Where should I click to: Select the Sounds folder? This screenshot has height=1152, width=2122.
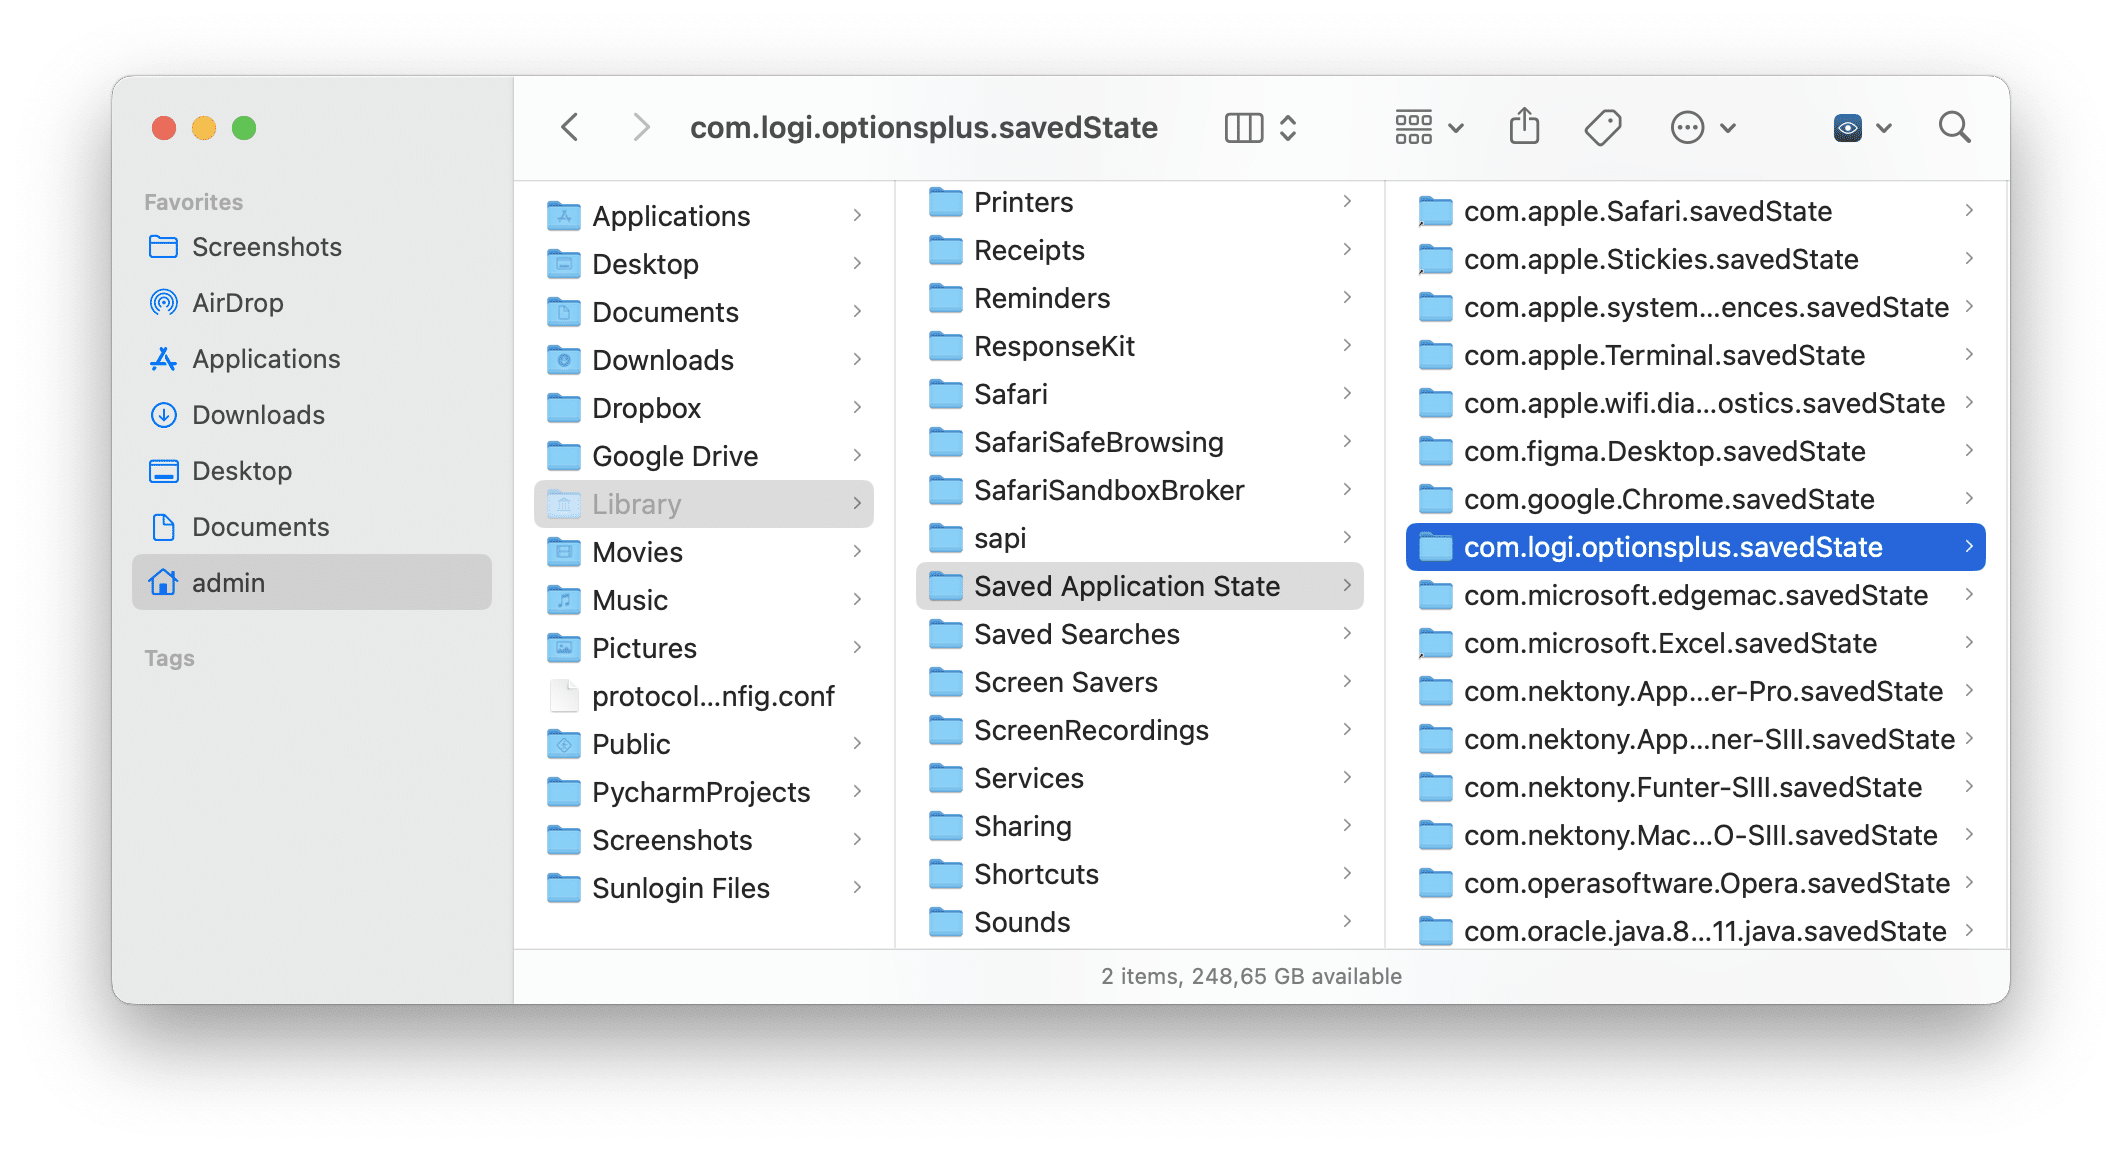[1140, 922]
